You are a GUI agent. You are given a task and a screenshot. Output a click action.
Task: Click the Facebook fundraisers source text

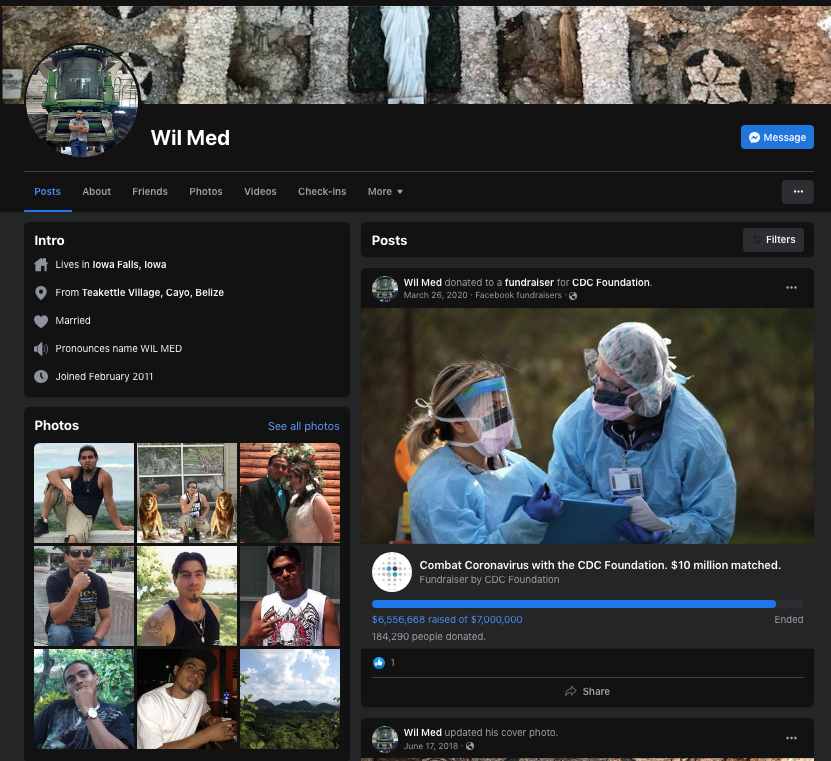click(518, 295)
